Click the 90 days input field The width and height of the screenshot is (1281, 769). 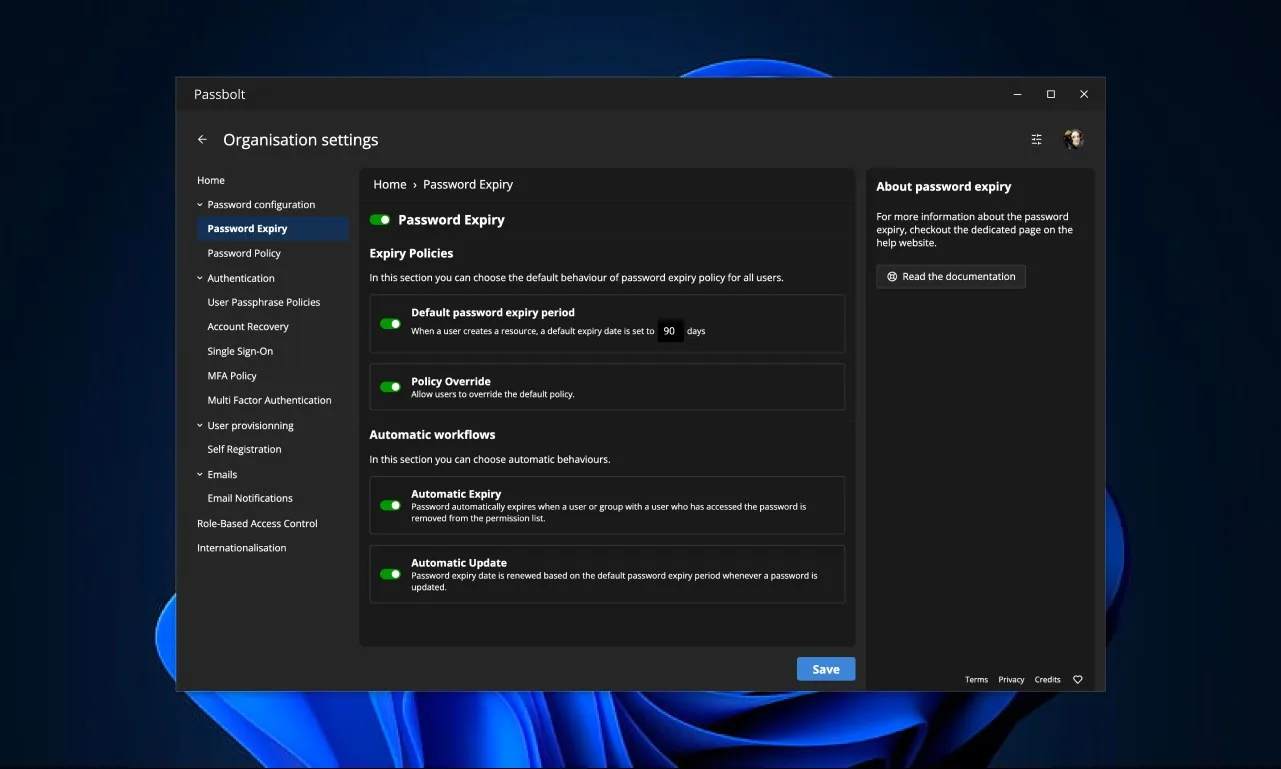670,331
